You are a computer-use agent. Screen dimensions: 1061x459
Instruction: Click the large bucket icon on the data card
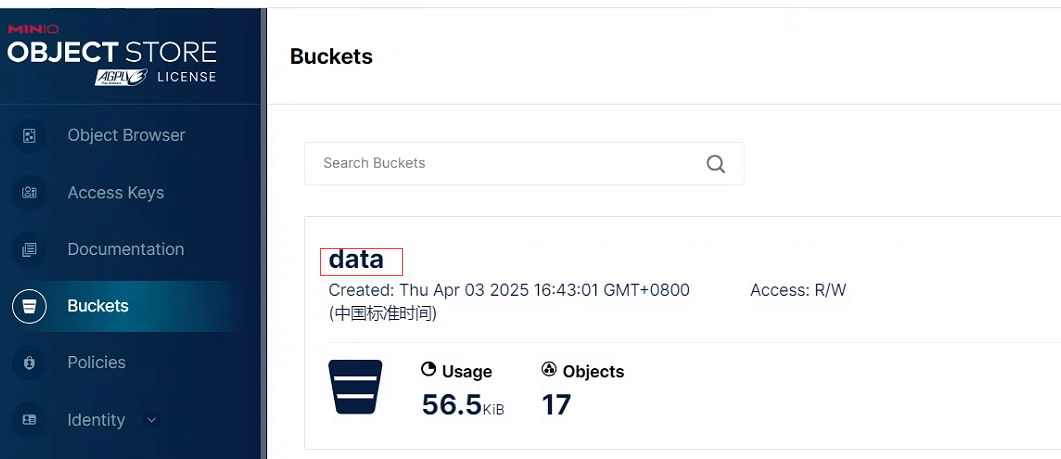pos(355,388)
